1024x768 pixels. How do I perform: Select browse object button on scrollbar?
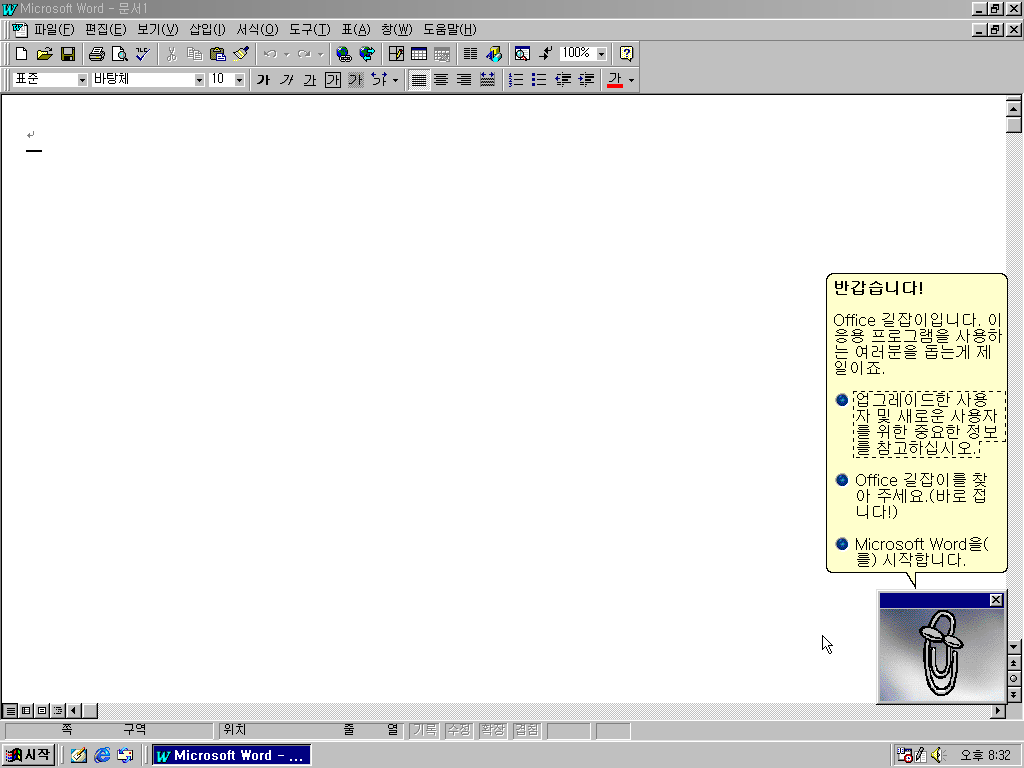(x=1014, y=679)
